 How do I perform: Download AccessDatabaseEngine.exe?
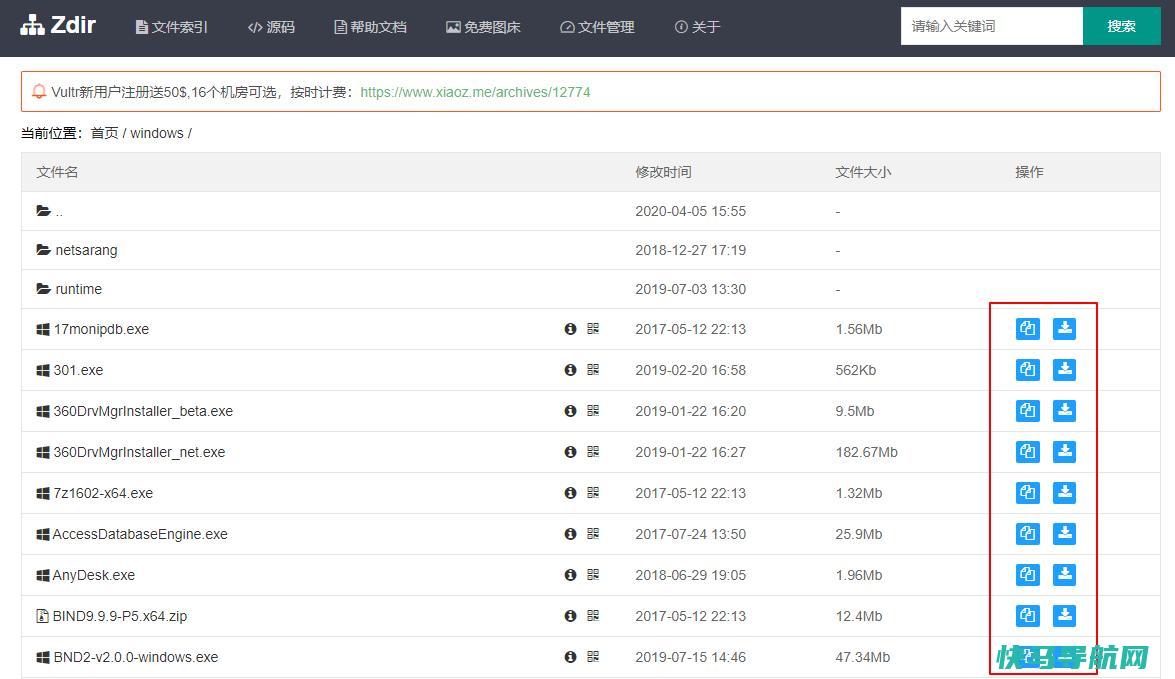(x=1064, y=534)
